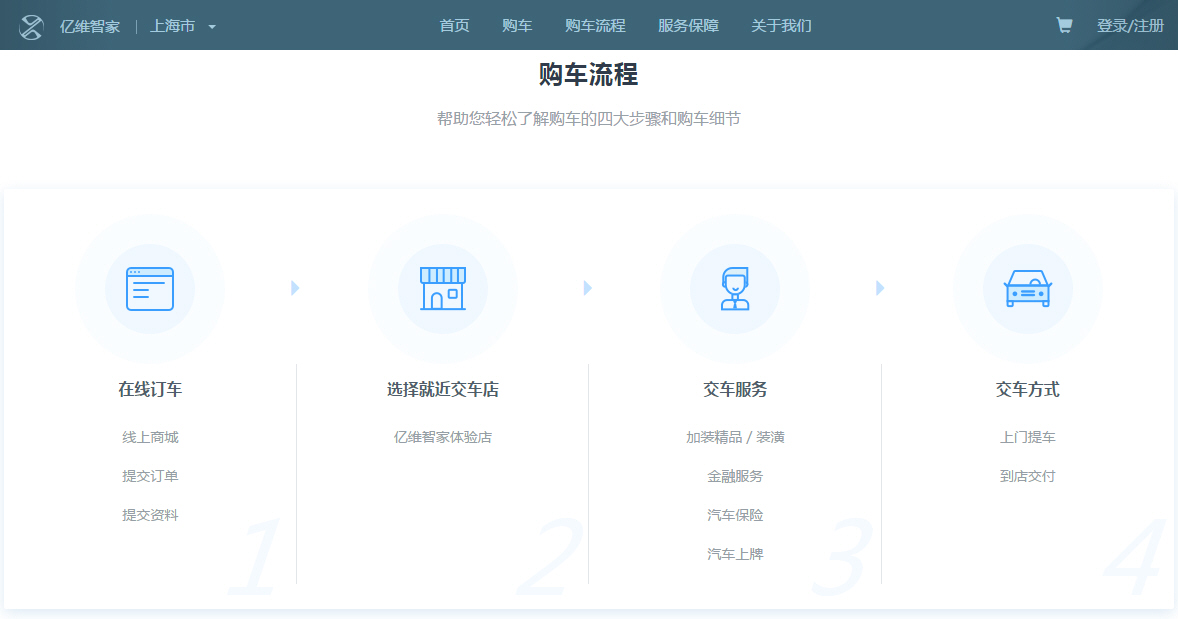This screenshot has width=1178, height=619.
Task: Choose 上门提车 under 交车方式
Action: pyautogui.click(x=1027, y=437)
